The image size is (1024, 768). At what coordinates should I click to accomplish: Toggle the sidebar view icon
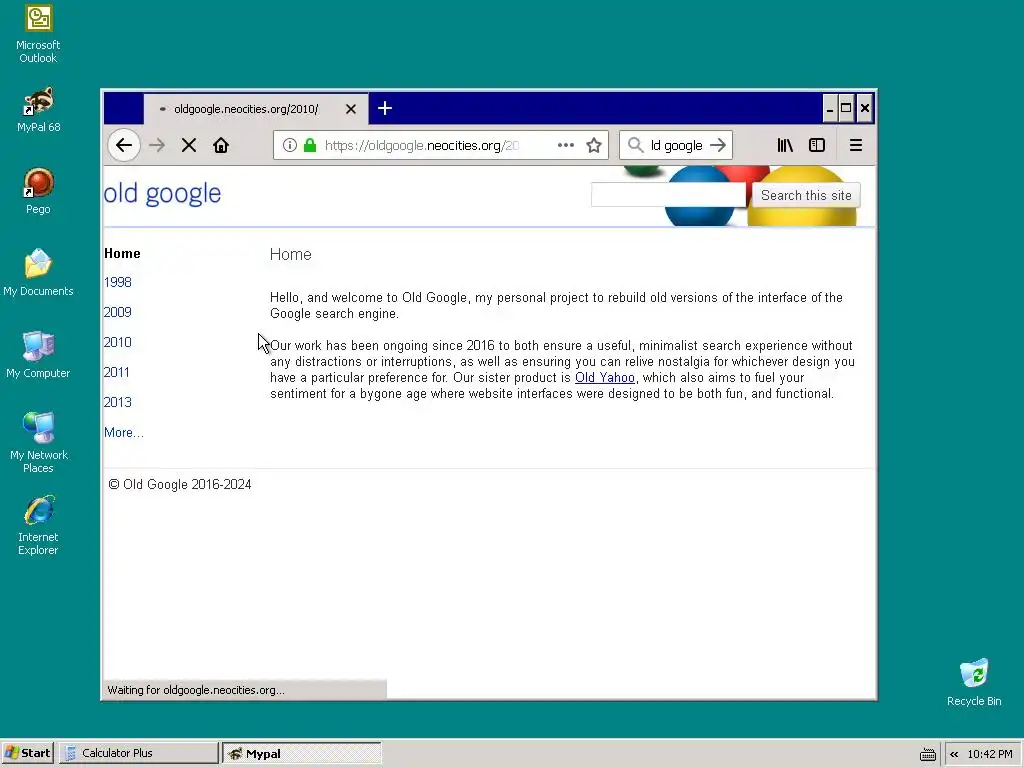coord(817,145)
